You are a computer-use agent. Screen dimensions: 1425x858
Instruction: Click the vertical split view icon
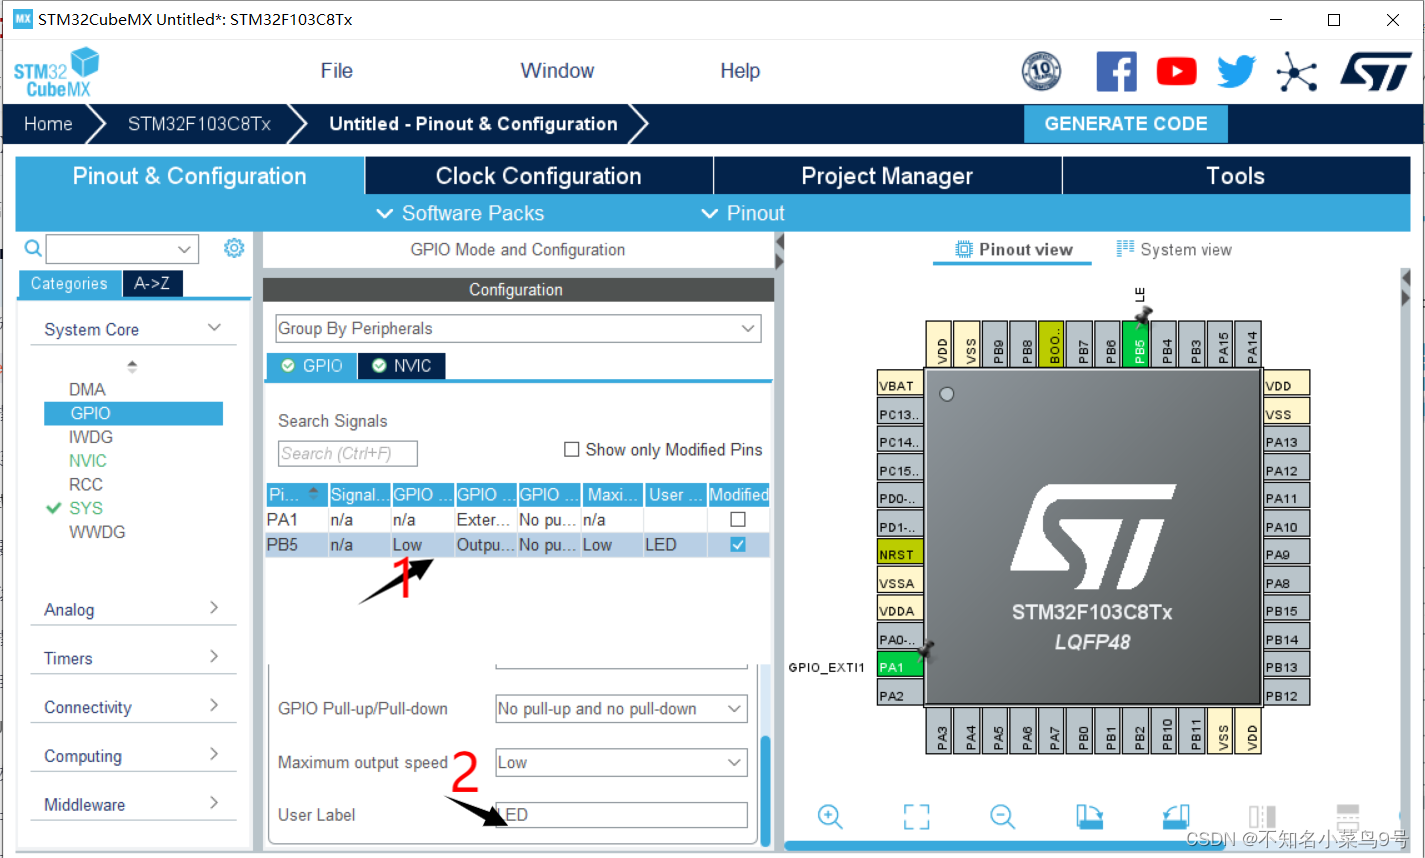1263,816
